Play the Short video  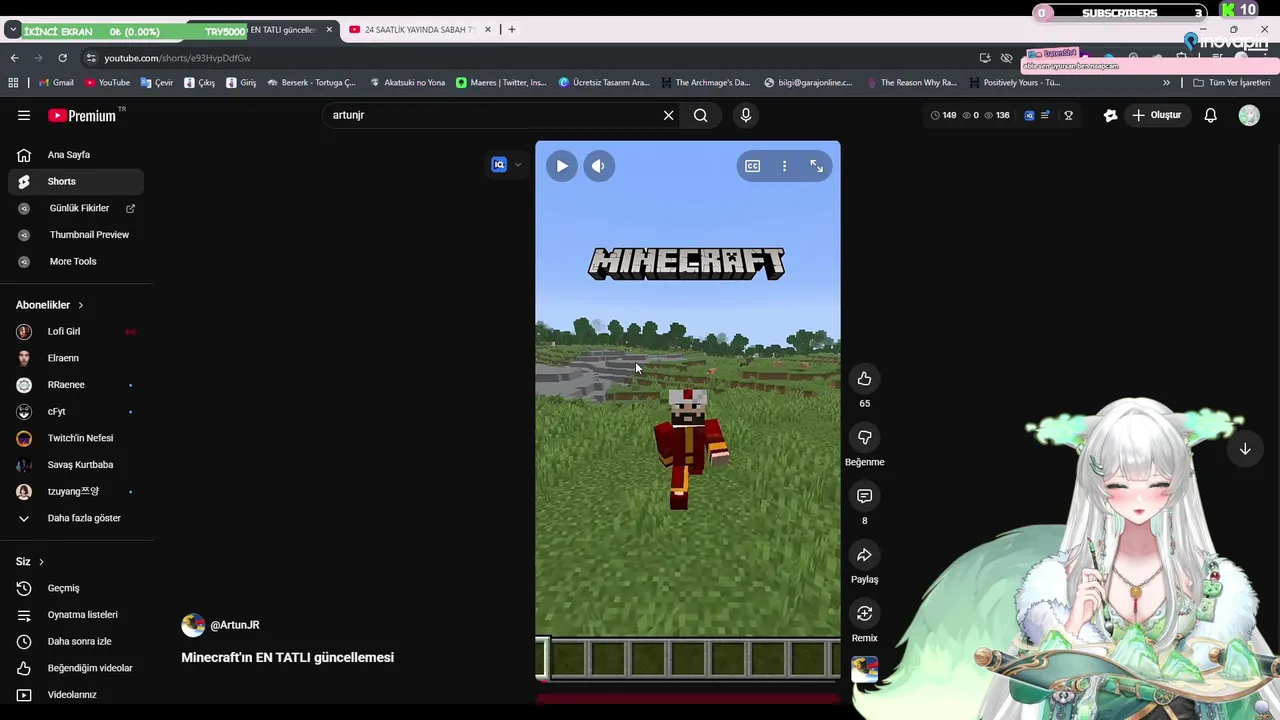coord(562,166)
